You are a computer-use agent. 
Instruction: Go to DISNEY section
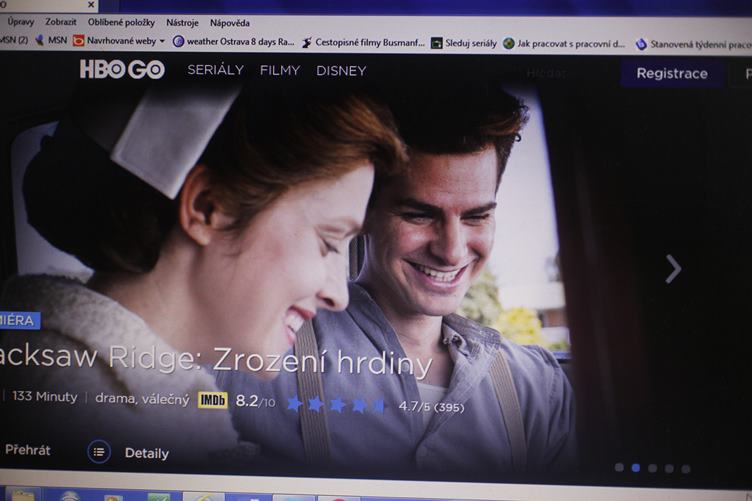coord(341,71)
